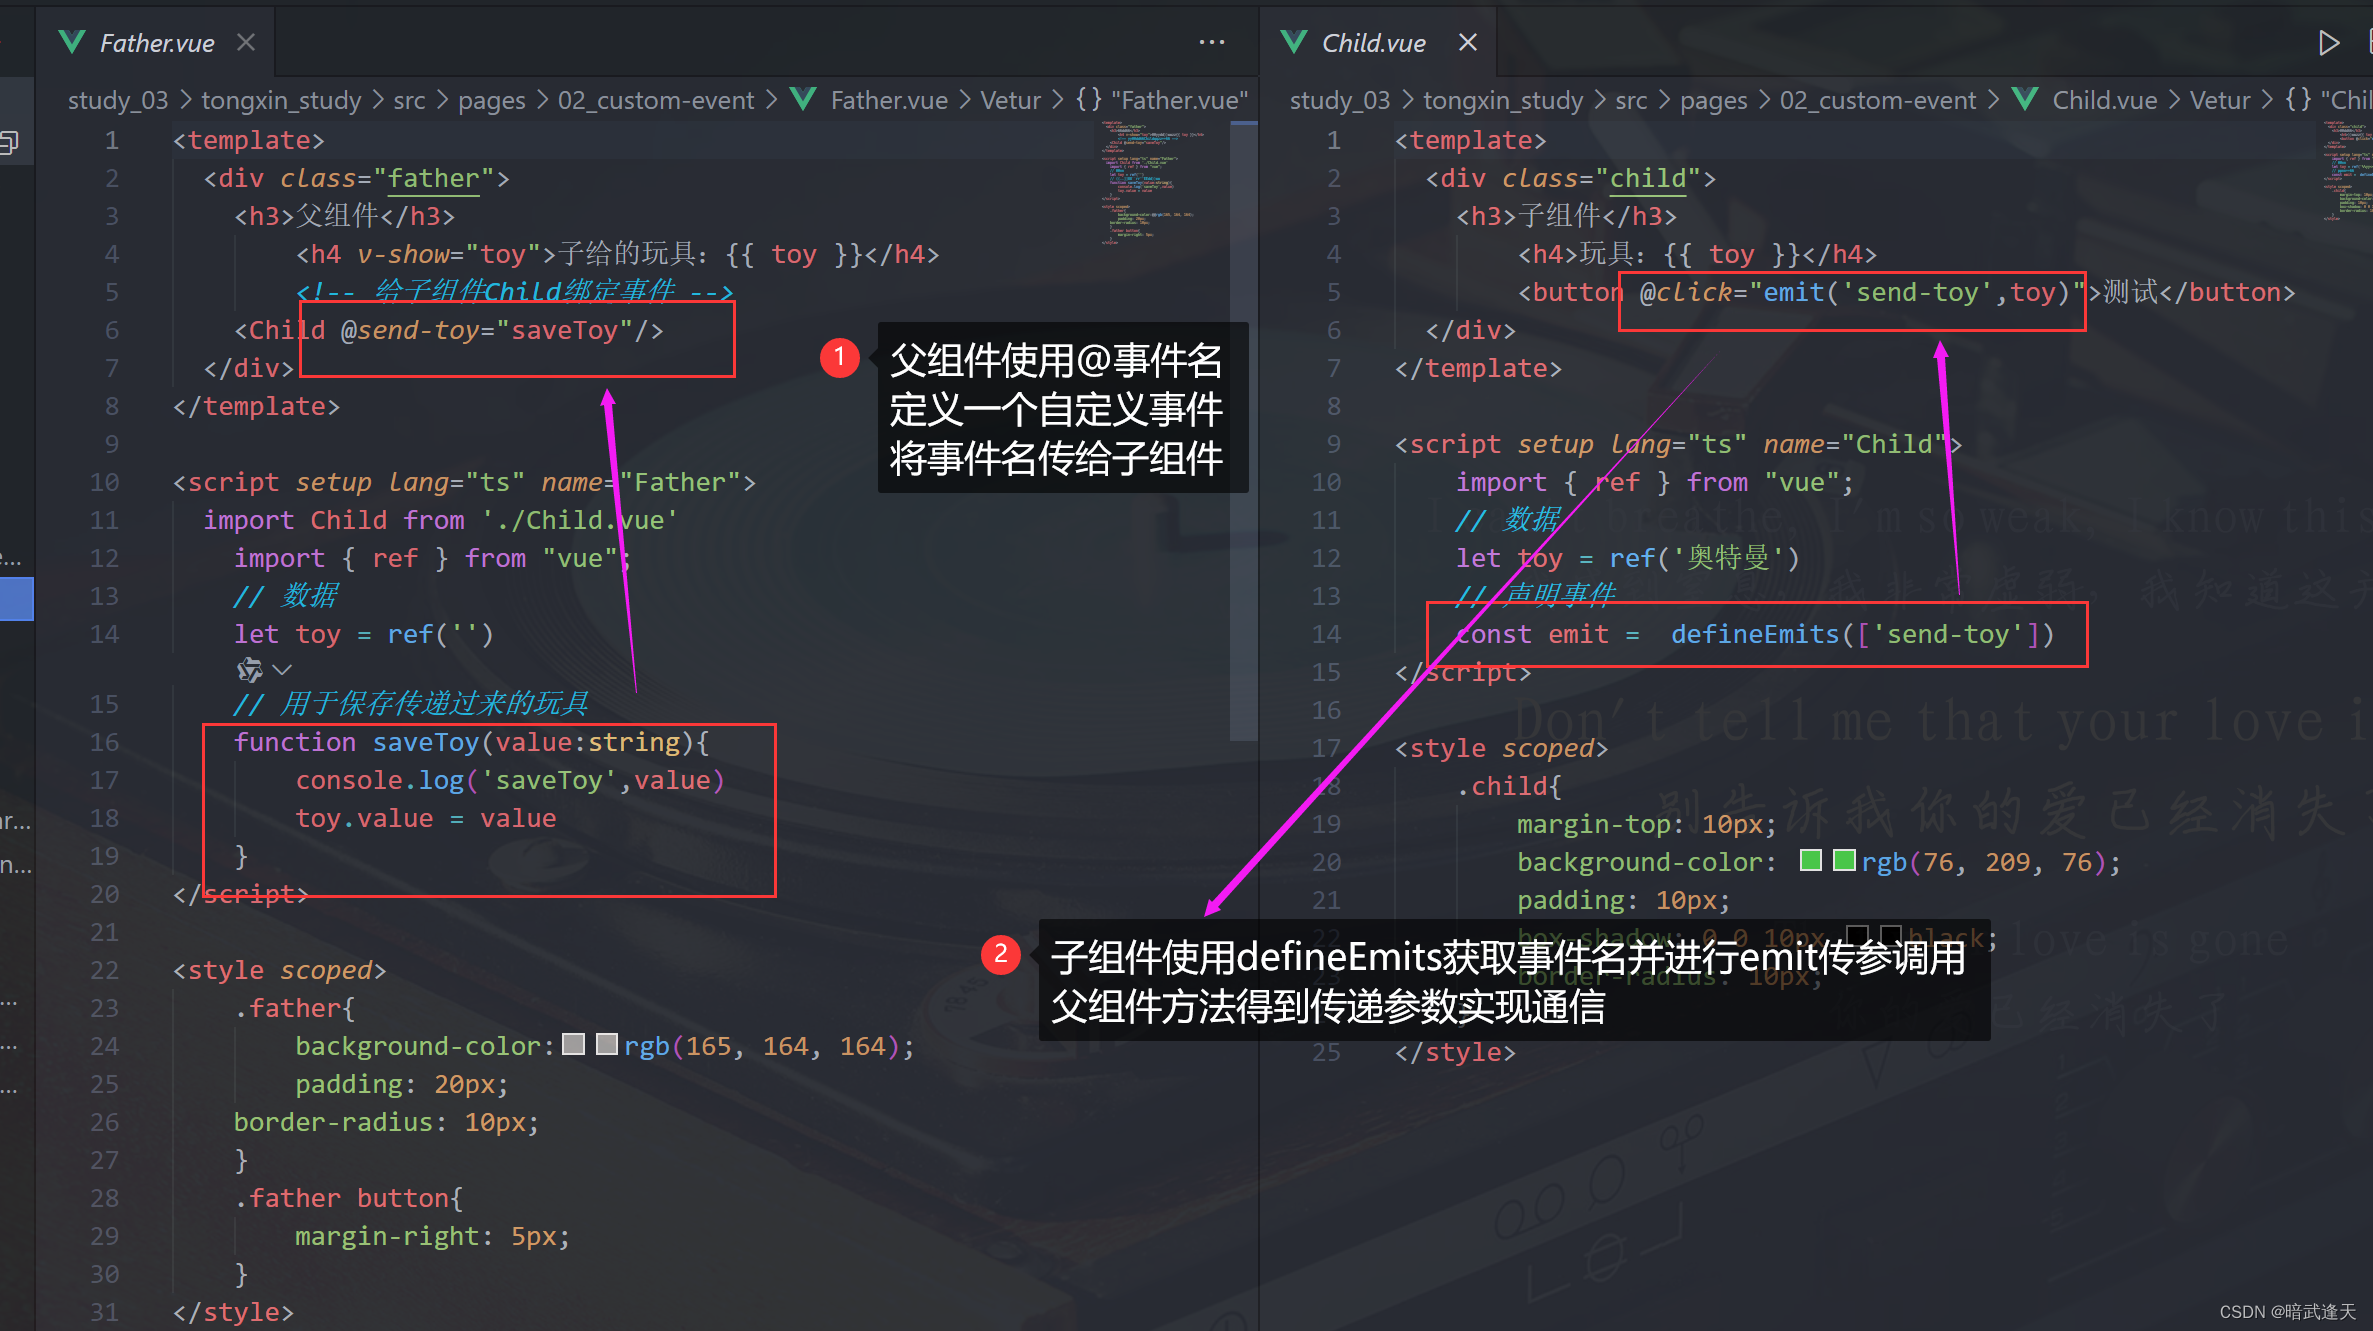This screenshot has height=1331, width=2373.
Task: Click 'v-show' attribute on Father.vue line 4
Action: [x=403, y=254]
